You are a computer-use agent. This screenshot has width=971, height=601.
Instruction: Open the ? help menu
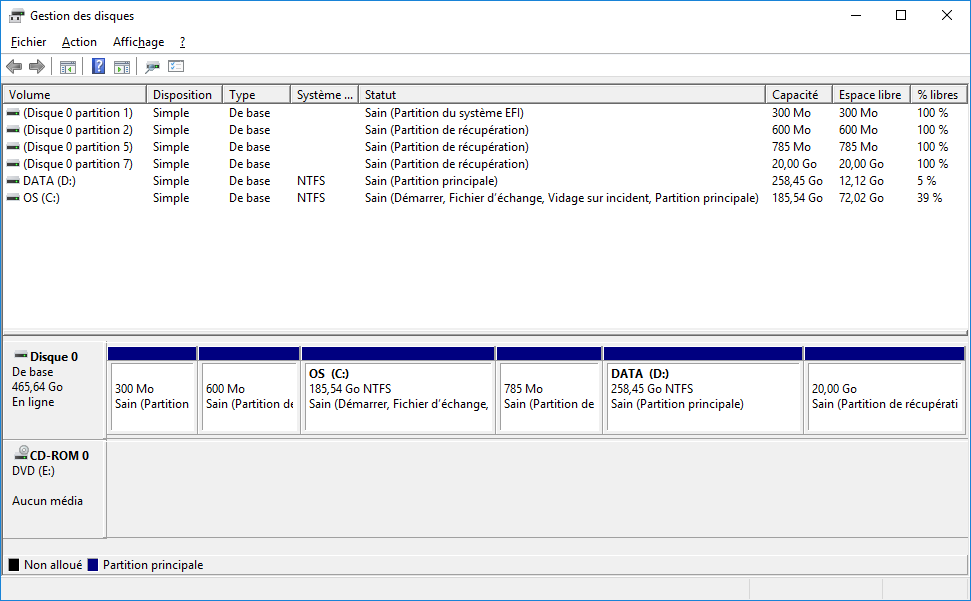click(x=183, y=42)
